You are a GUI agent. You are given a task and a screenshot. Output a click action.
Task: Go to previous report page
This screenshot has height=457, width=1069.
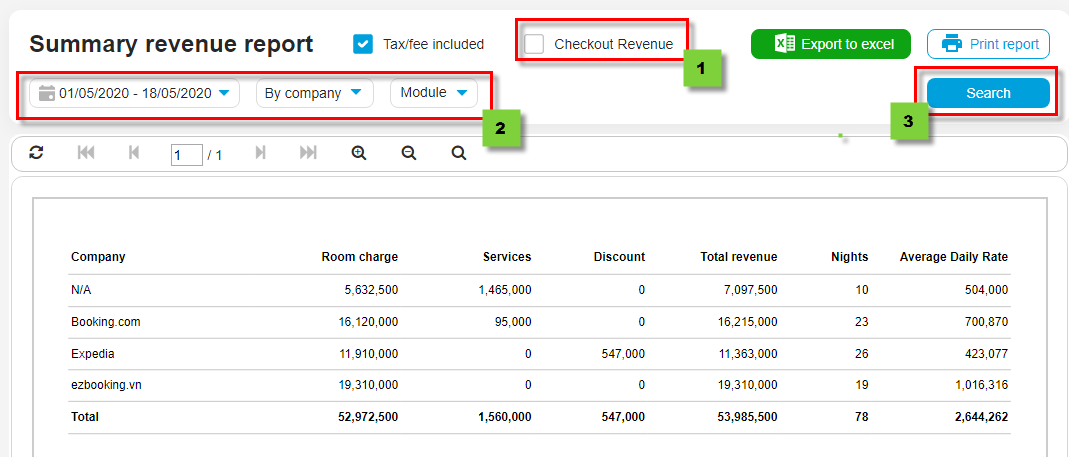tap(134, 153)
